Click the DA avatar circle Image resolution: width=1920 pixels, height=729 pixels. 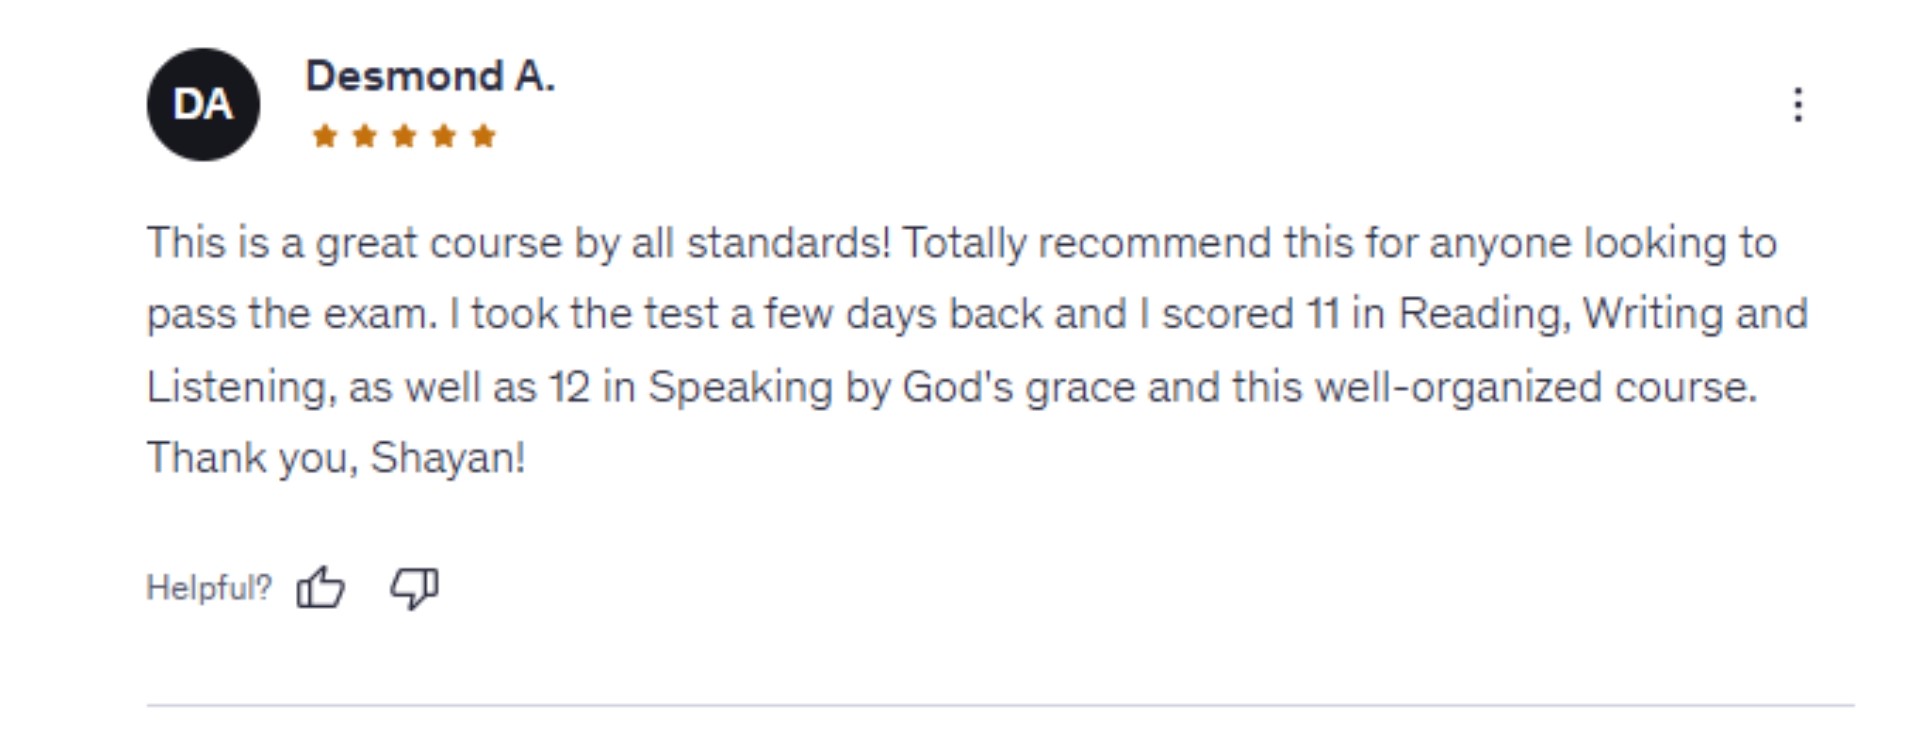[x=203, y=105]
